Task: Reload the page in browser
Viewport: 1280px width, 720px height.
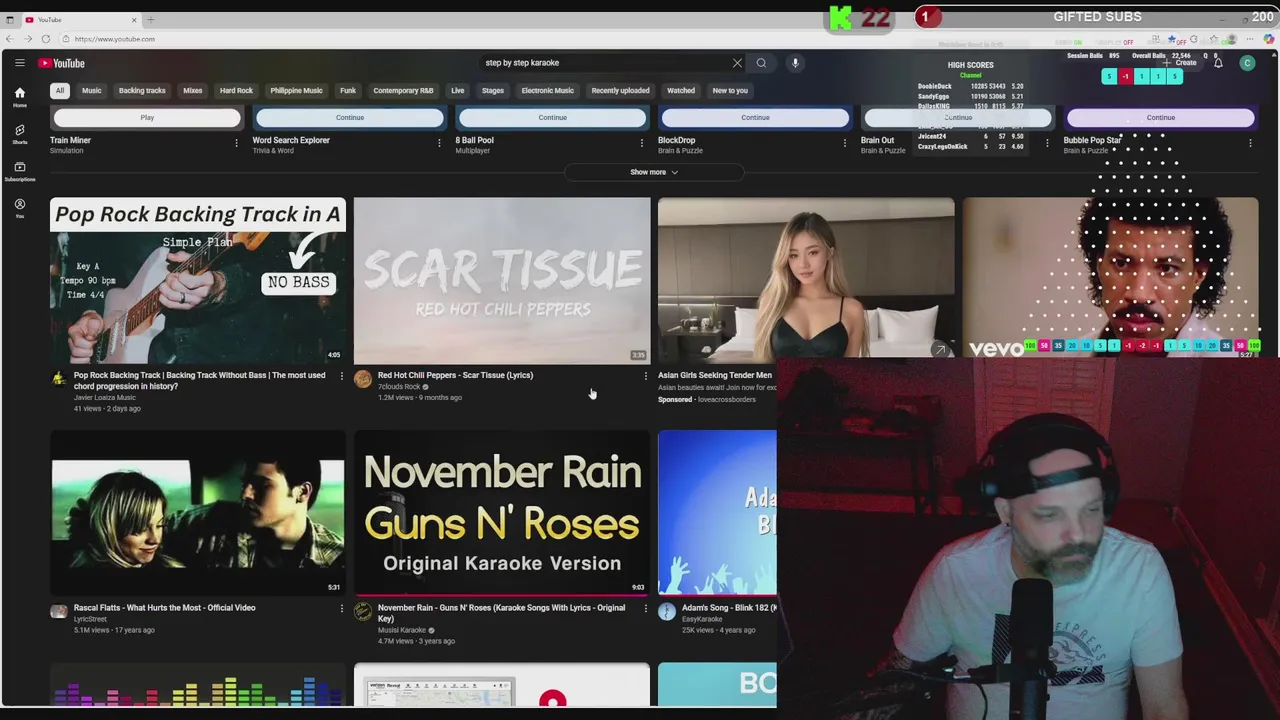Action: [x=45, y=39]
